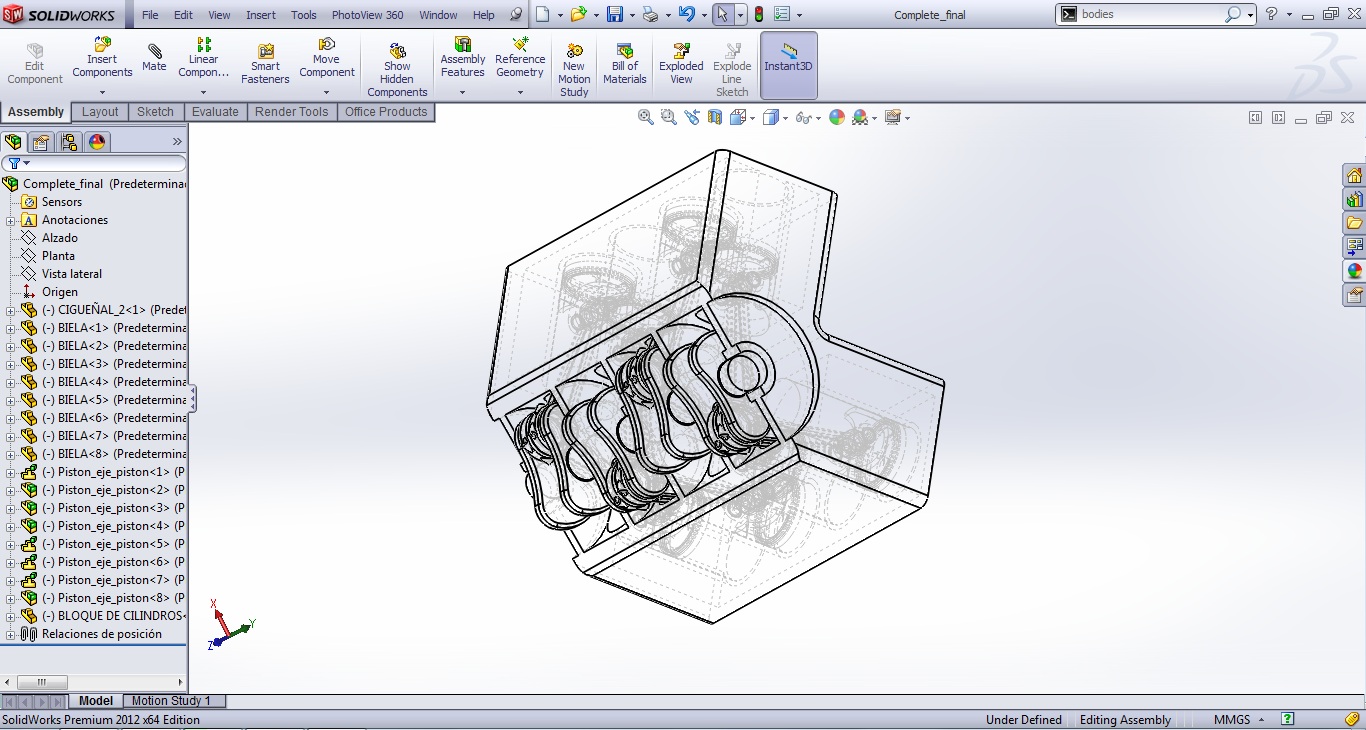The image size is (1366, 730).
Task: Click the Edit Component button
Action: [35, 64]
